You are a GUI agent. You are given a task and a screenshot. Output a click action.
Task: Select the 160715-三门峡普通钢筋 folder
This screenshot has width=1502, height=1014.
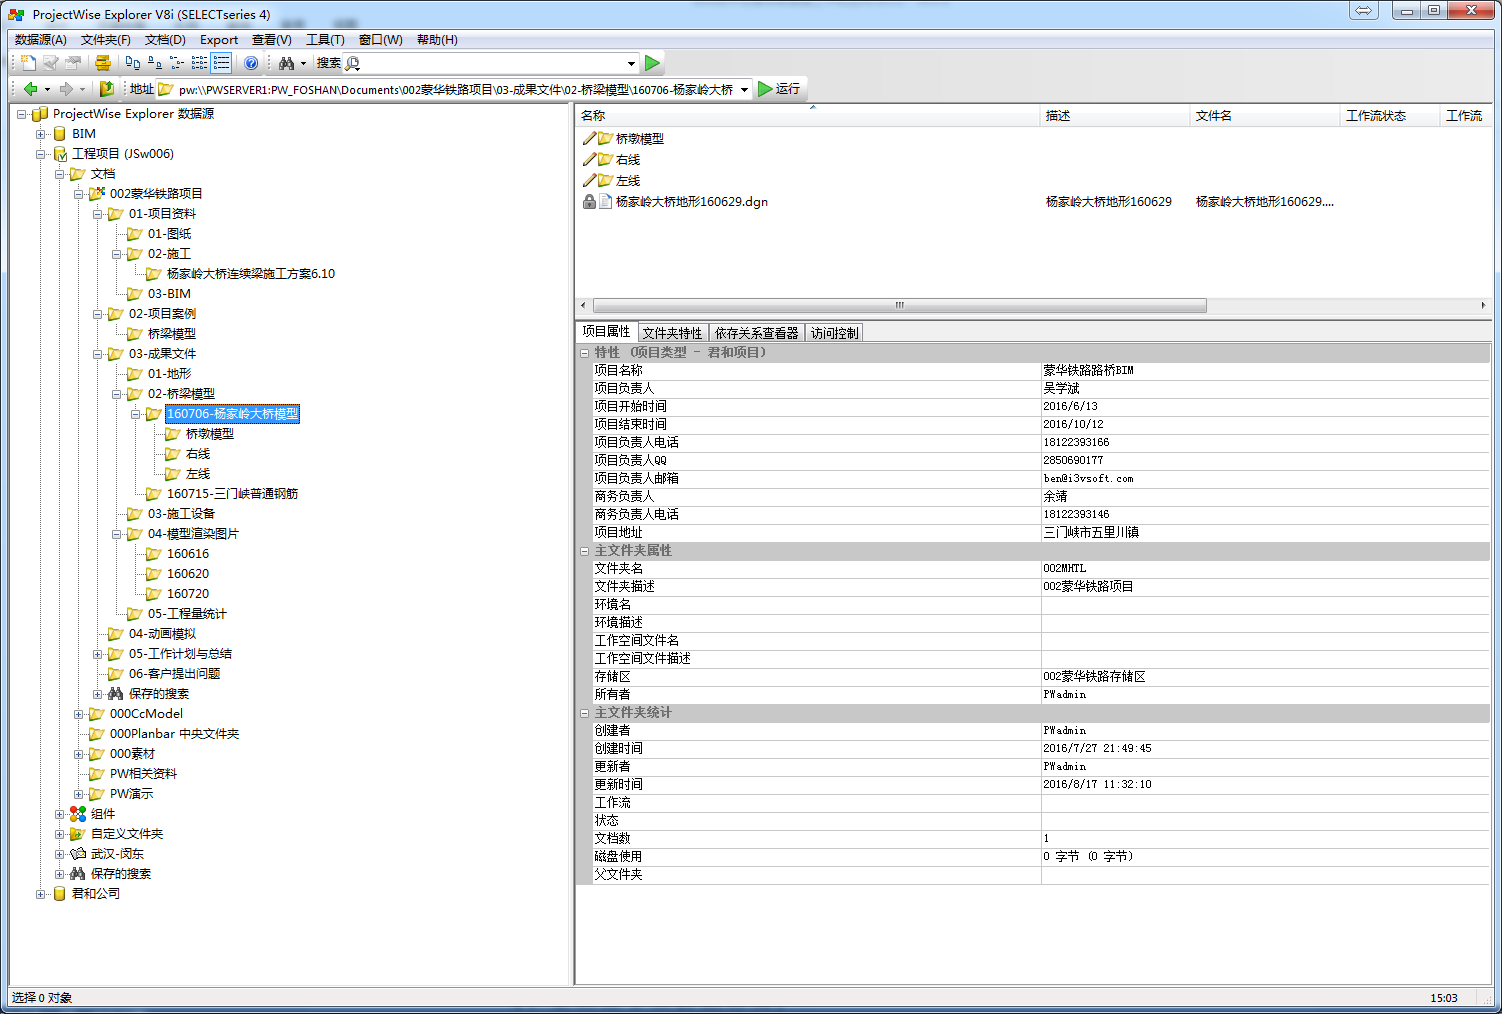(x=232, y=494)
